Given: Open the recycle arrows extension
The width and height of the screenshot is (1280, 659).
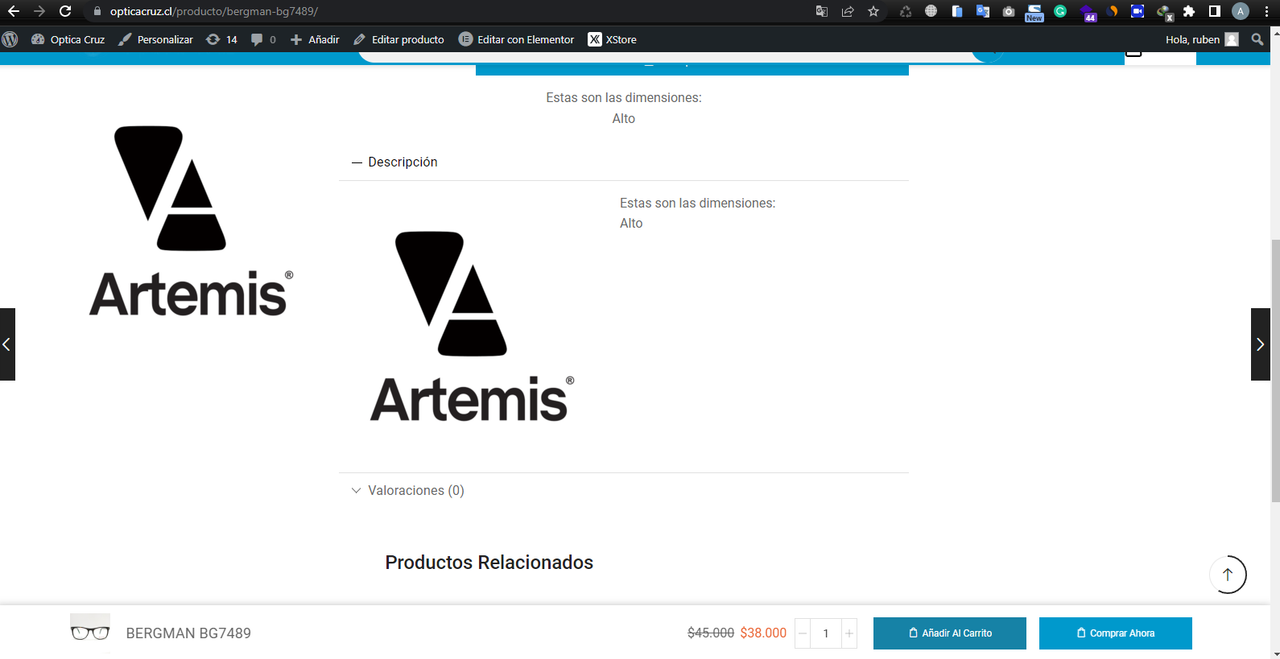Looking at the screenshot, I should (x=906, y=12).
